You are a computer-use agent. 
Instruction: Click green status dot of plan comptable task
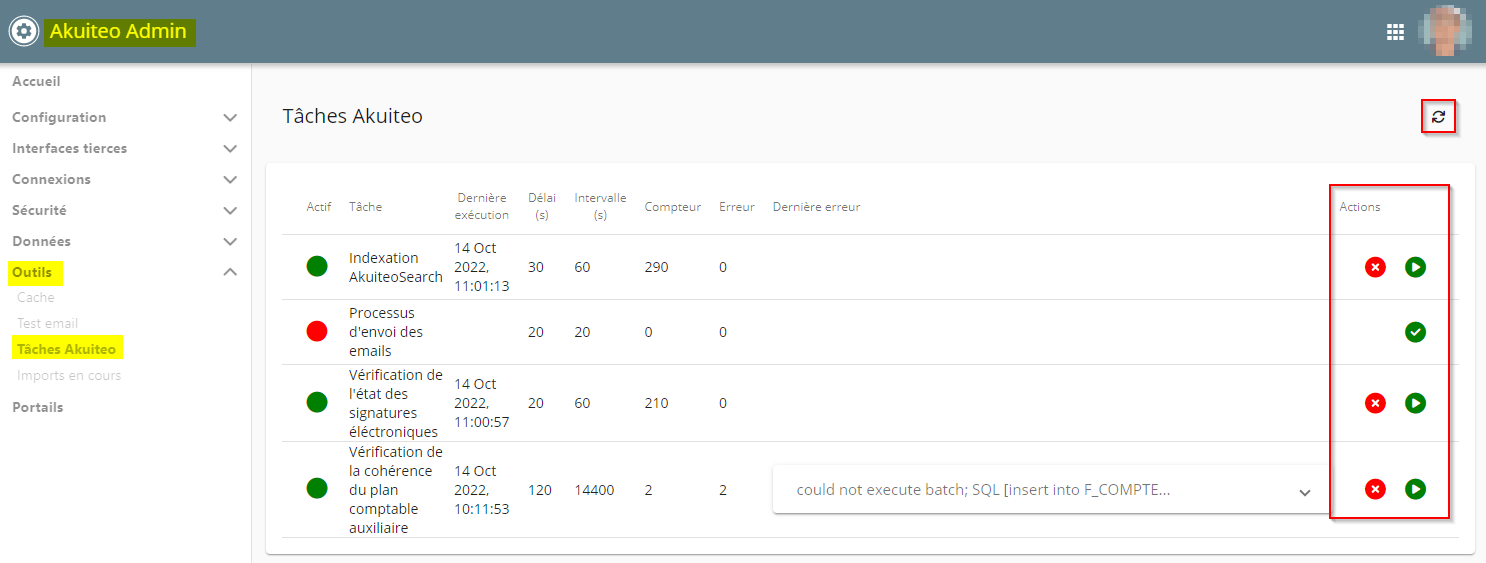tap(317, 489)
